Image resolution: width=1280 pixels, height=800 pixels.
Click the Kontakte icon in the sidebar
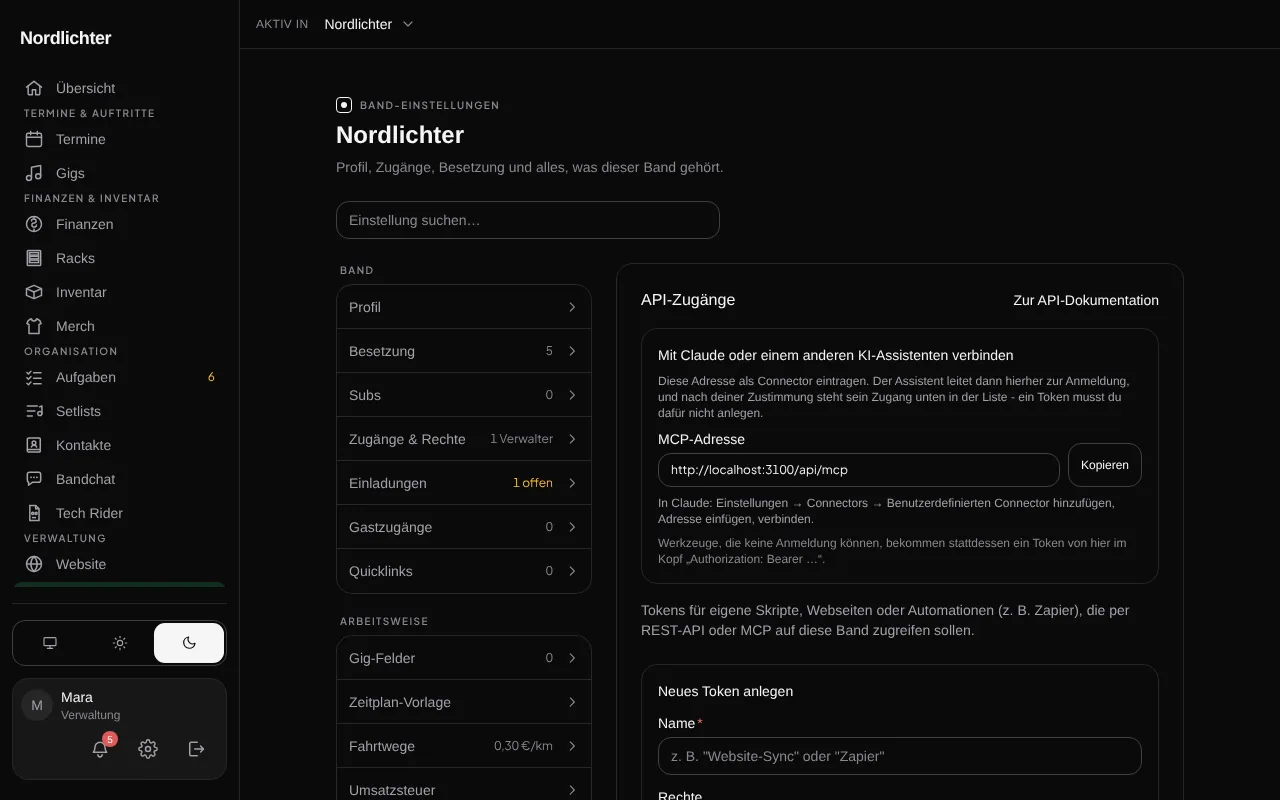34,445
